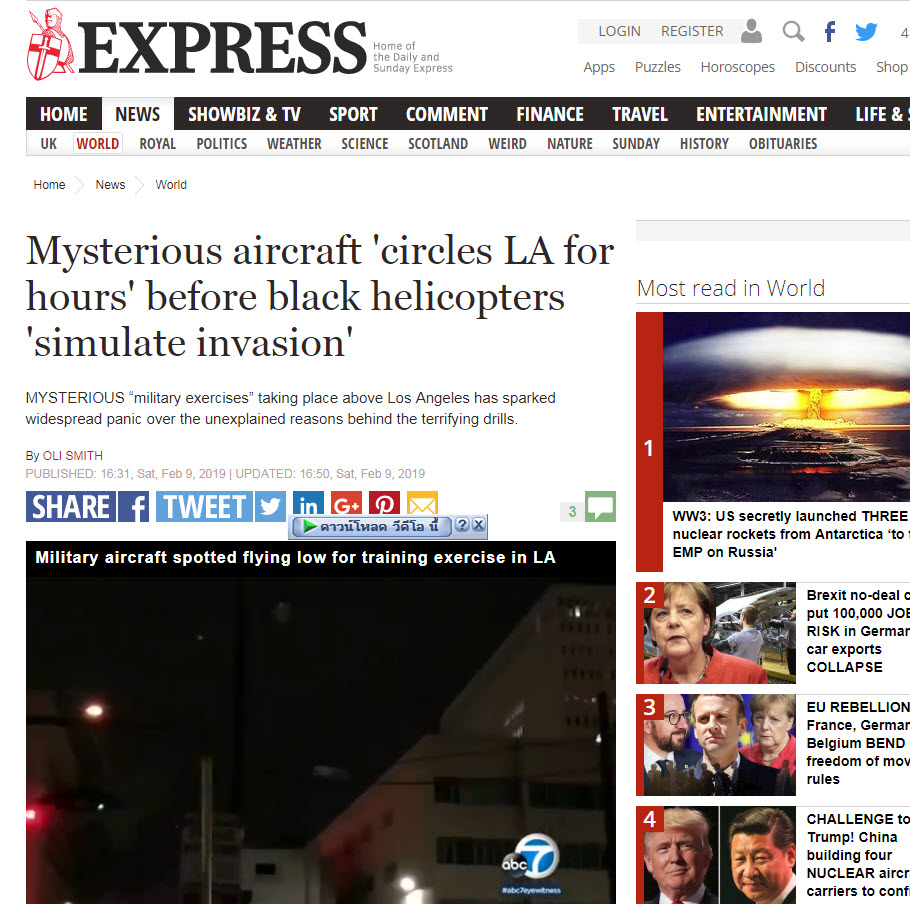The height and width of the screenshot is (904, 910).
Task: Open the SPORT main menu tab
Action: coord(353,114)
